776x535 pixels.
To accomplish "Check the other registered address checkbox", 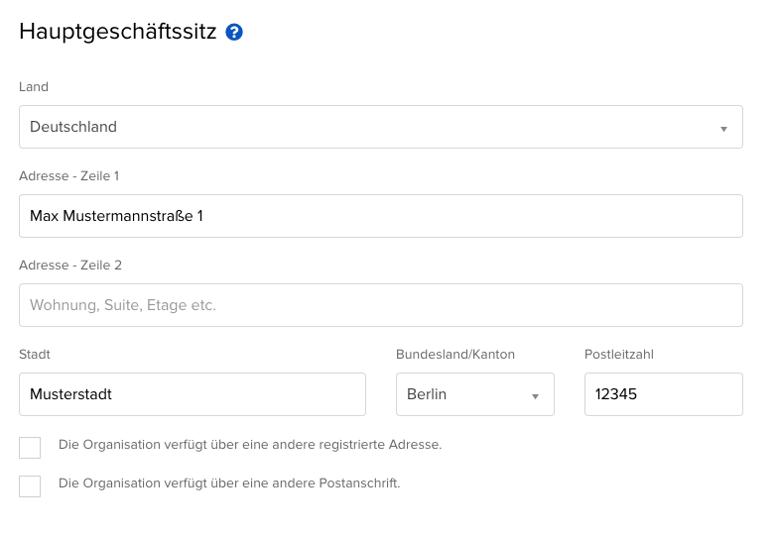I will pos(30,447).
